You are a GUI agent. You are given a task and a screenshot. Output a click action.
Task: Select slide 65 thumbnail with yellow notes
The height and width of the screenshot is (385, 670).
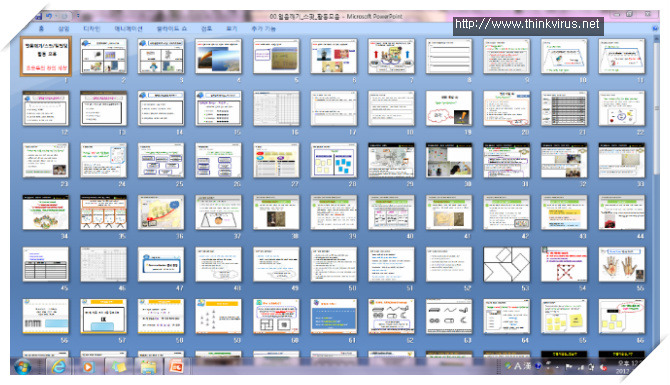coord(564,317)
